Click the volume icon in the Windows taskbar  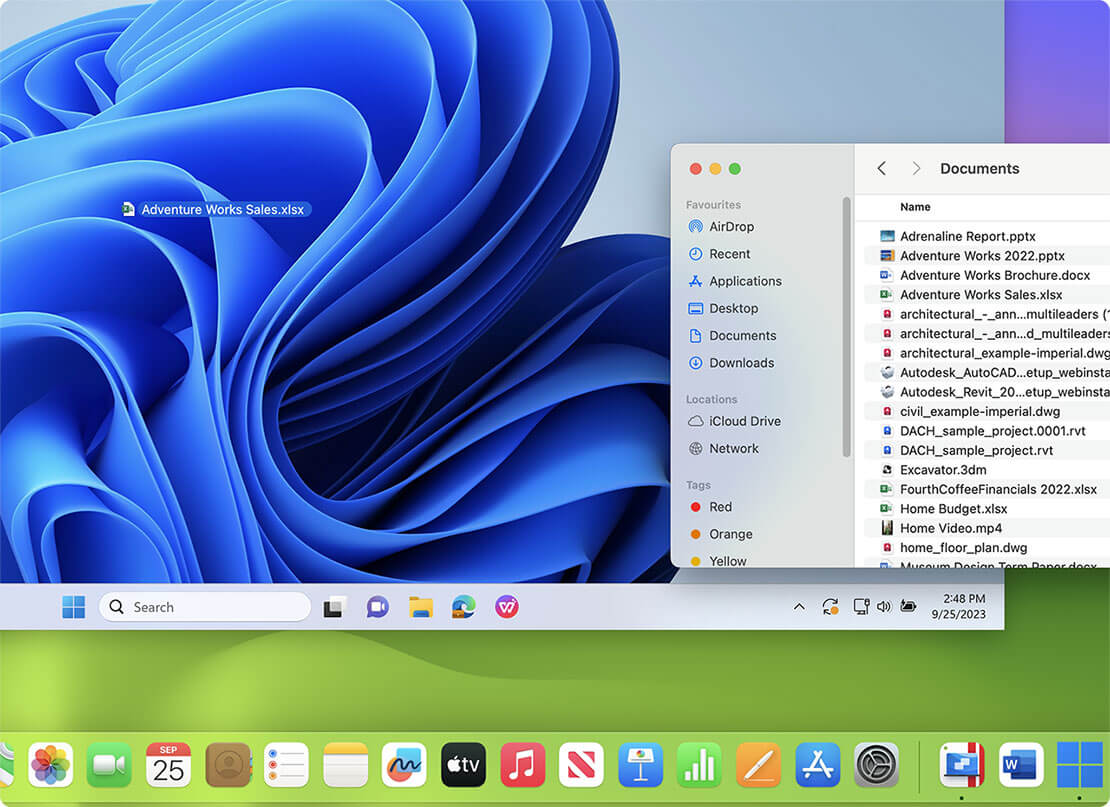click(884, 607)
